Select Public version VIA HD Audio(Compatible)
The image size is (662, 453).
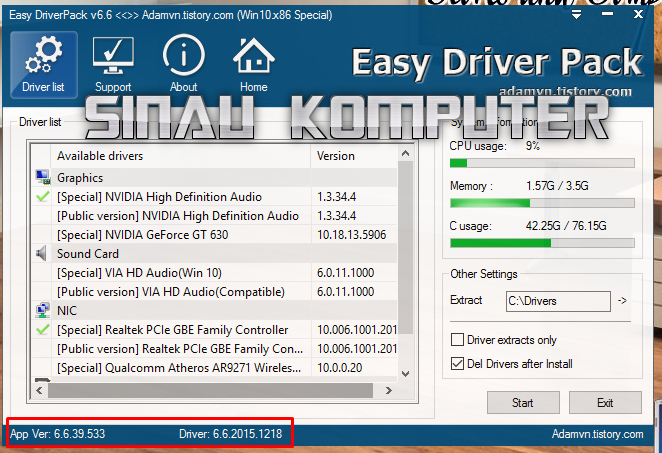click(x=214, y=292)
